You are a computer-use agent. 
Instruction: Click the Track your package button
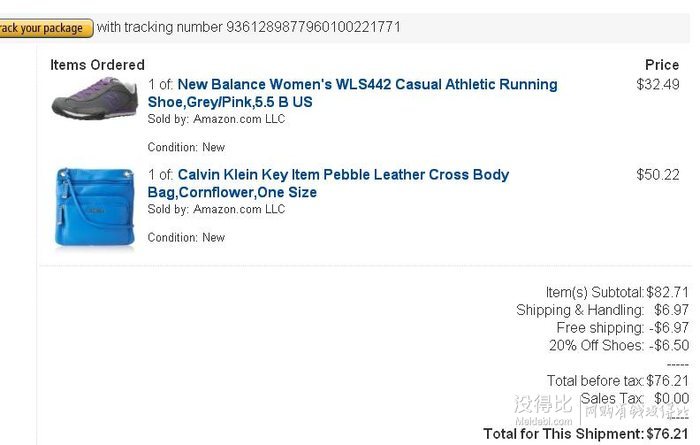coord(46,28)
